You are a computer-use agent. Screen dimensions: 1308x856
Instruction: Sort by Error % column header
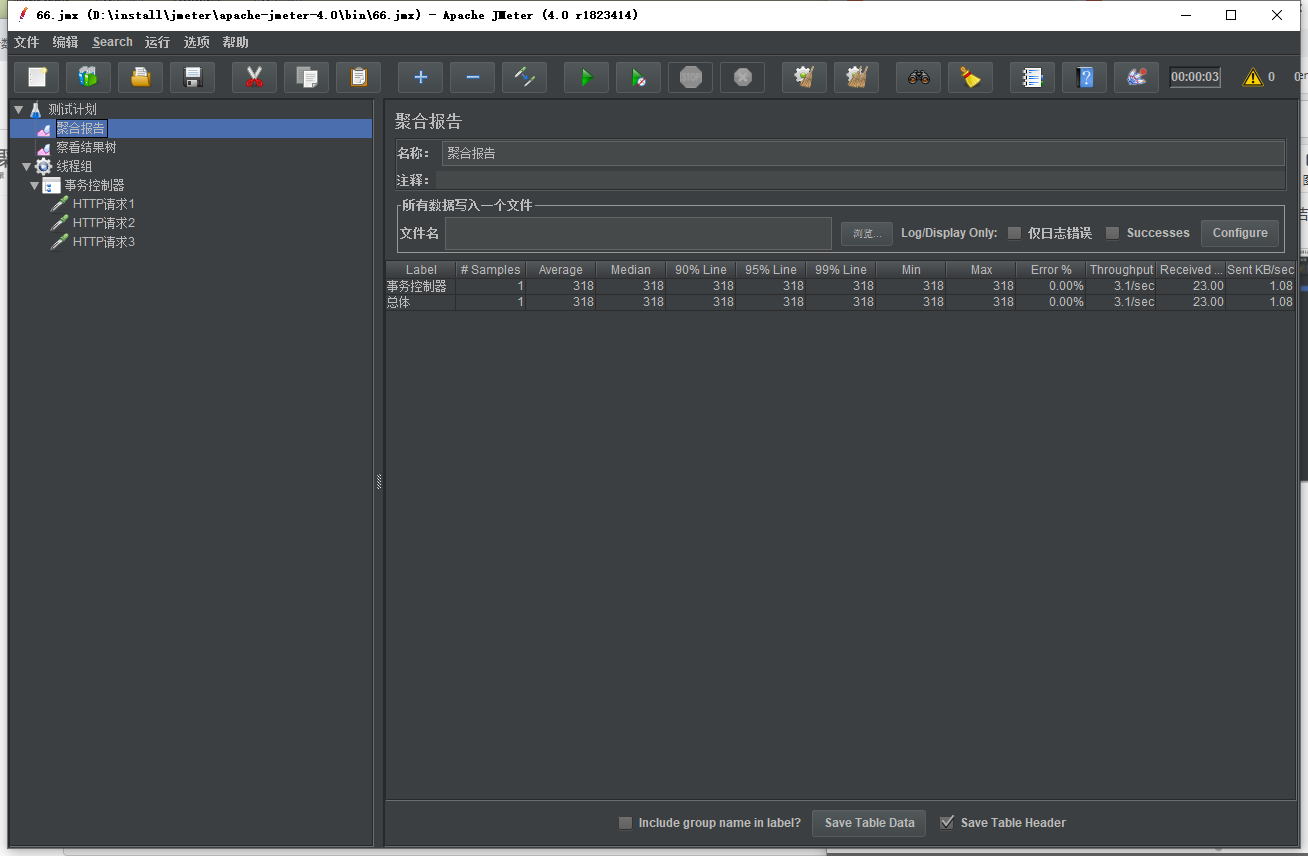pos(1051,270)
